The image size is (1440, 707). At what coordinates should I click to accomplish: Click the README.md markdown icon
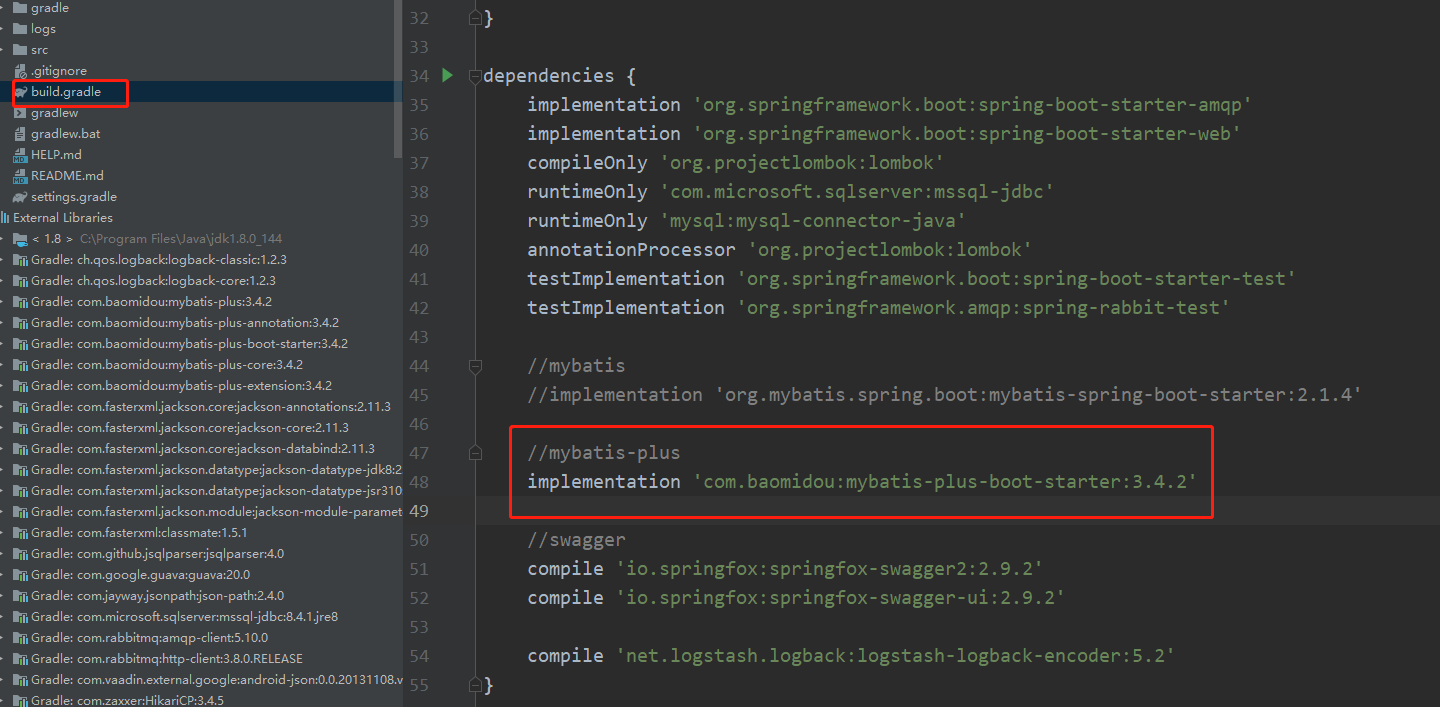point(20,176)
